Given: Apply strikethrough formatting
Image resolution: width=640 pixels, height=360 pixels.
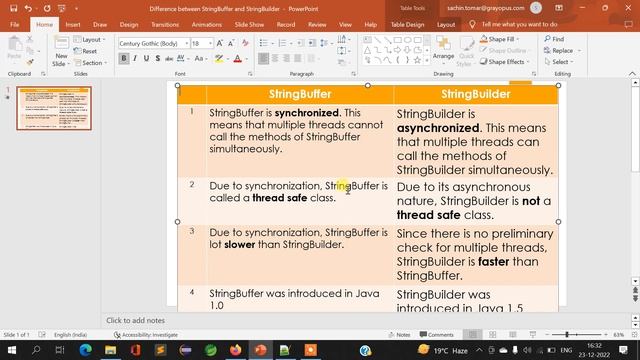Looking at the screenshot, I should [169, 59].
